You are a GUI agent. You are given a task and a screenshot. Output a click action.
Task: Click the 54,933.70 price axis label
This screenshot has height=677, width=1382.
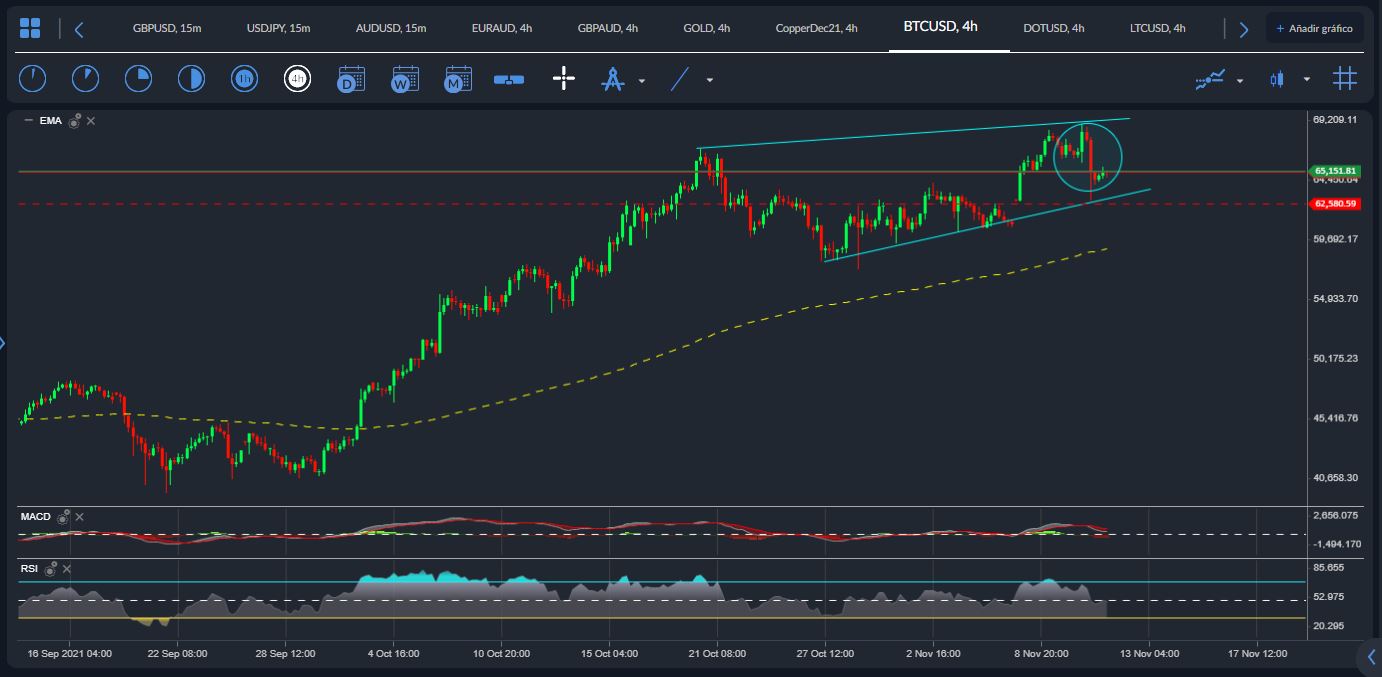[x=1335, y=299]
